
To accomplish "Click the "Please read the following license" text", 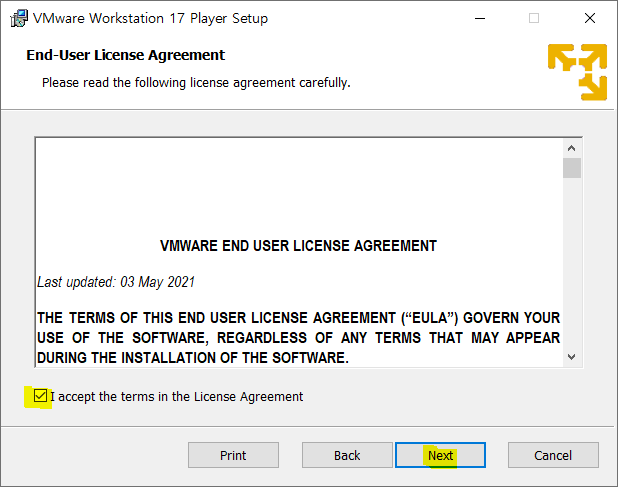I will (x=196, y=83).
